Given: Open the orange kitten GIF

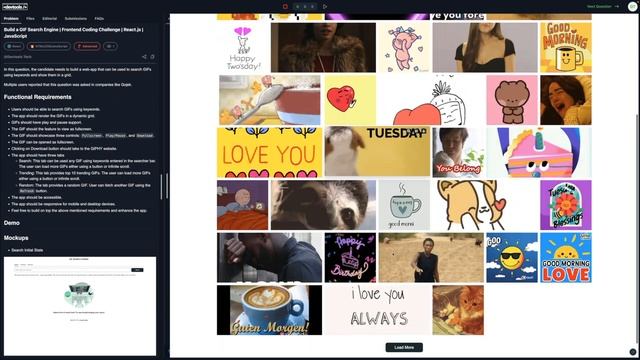Looking at the screenshot, I should 458,310.
